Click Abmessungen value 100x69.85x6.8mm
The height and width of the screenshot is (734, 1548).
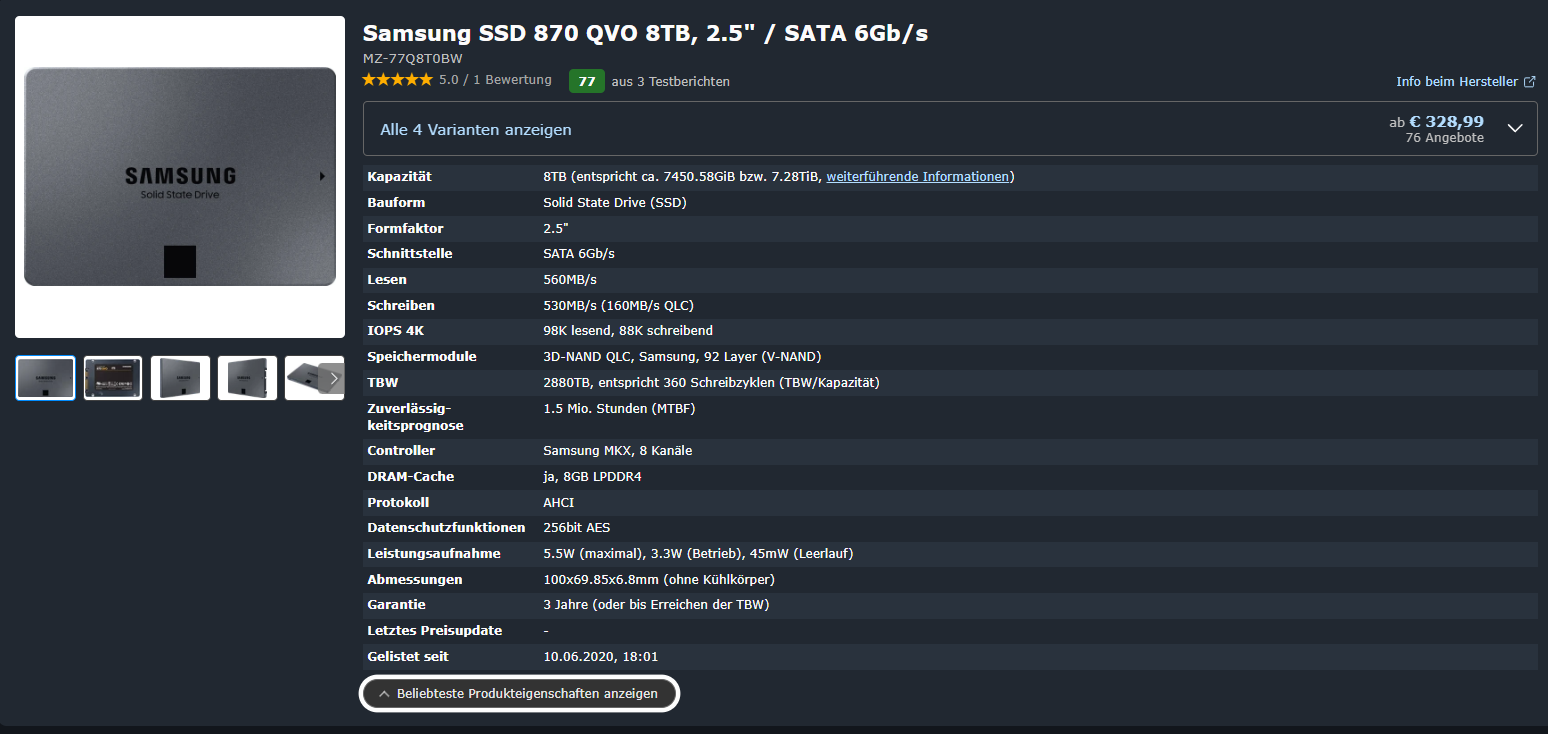(659, 580)
